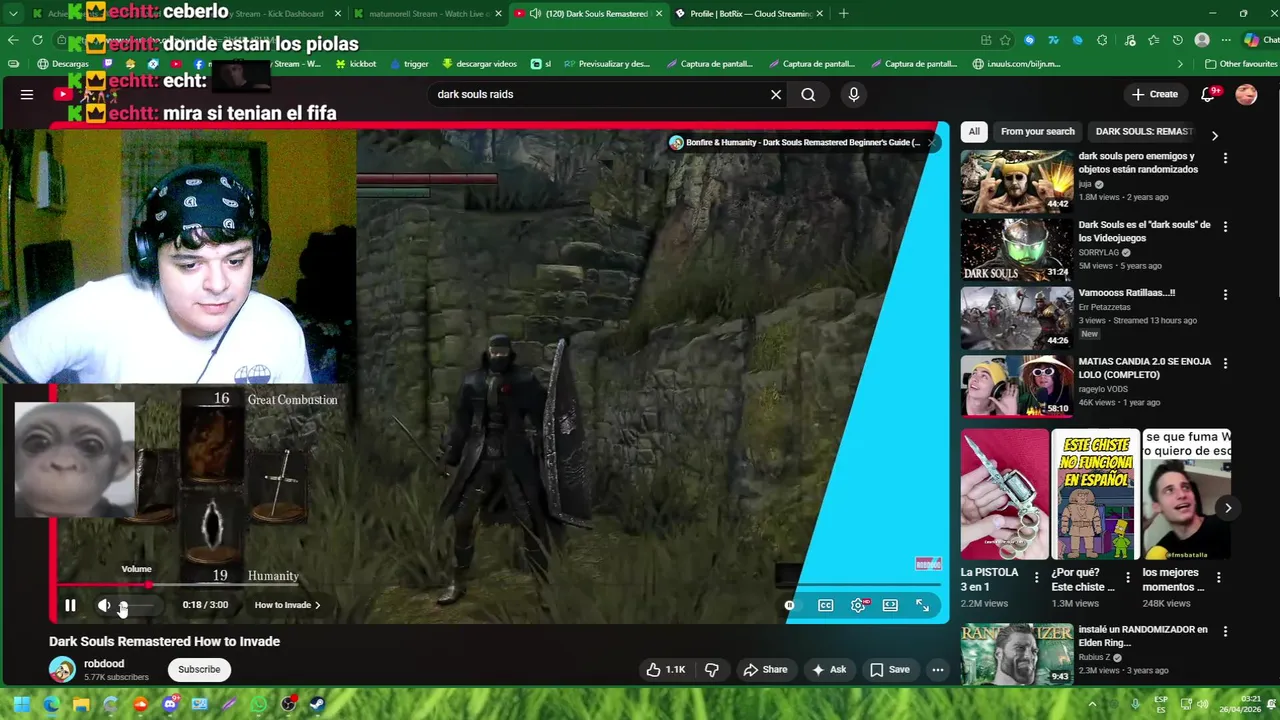Show more filter chips with the right arrow

pyautogui.click(x=1215, y=135)
